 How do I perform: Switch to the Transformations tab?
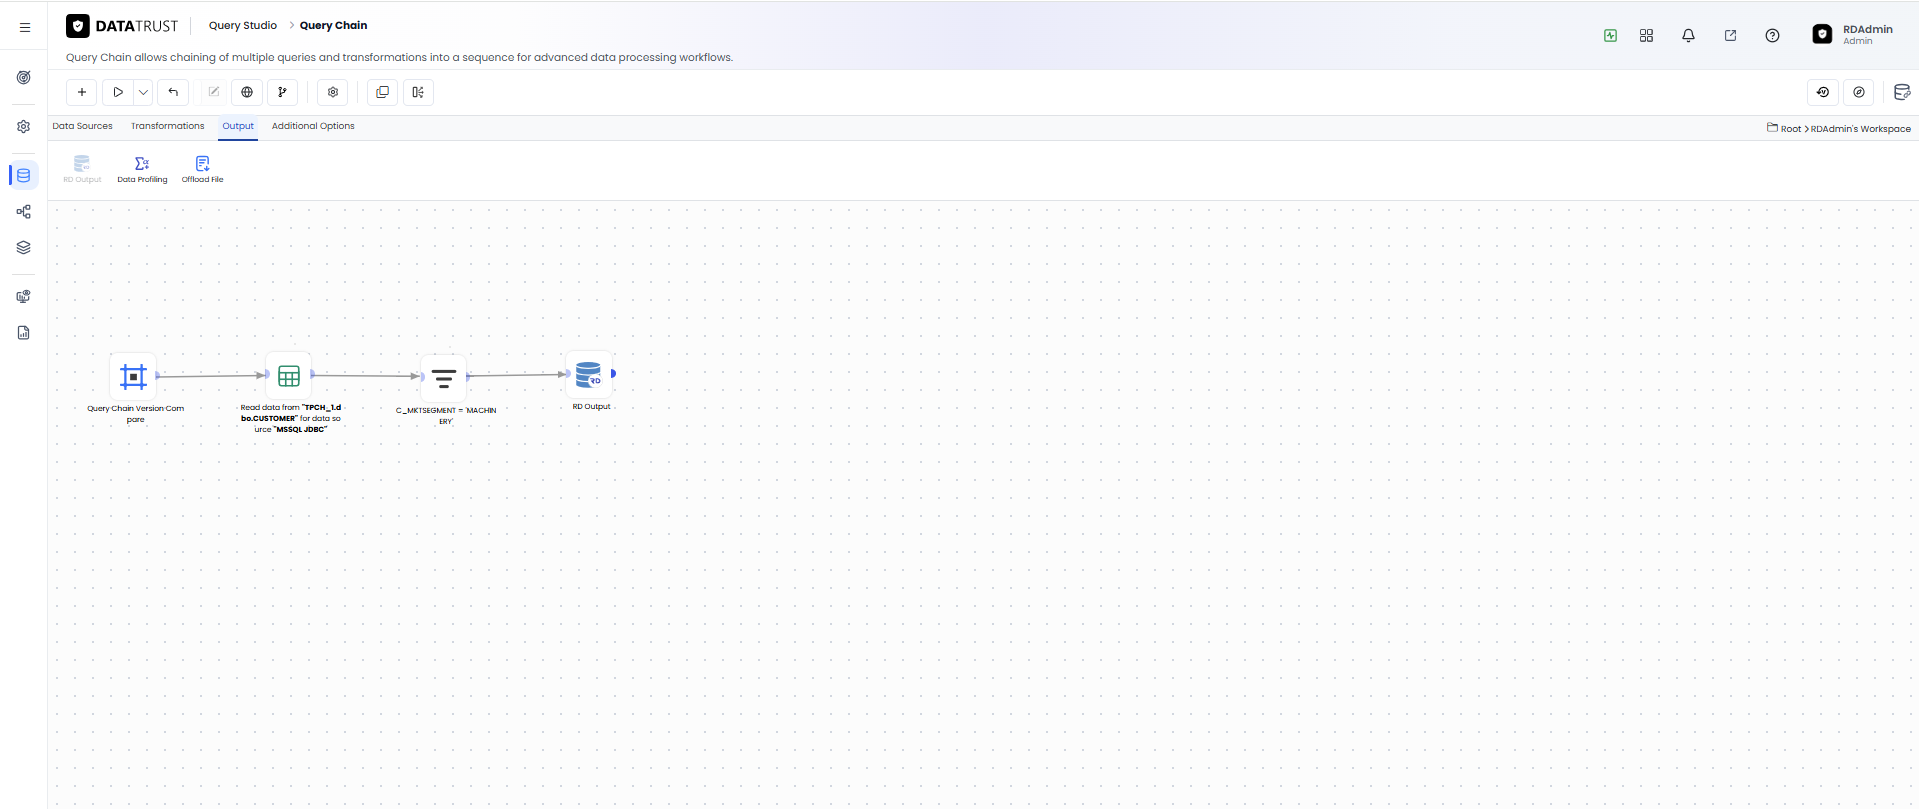tap(167, 126)
